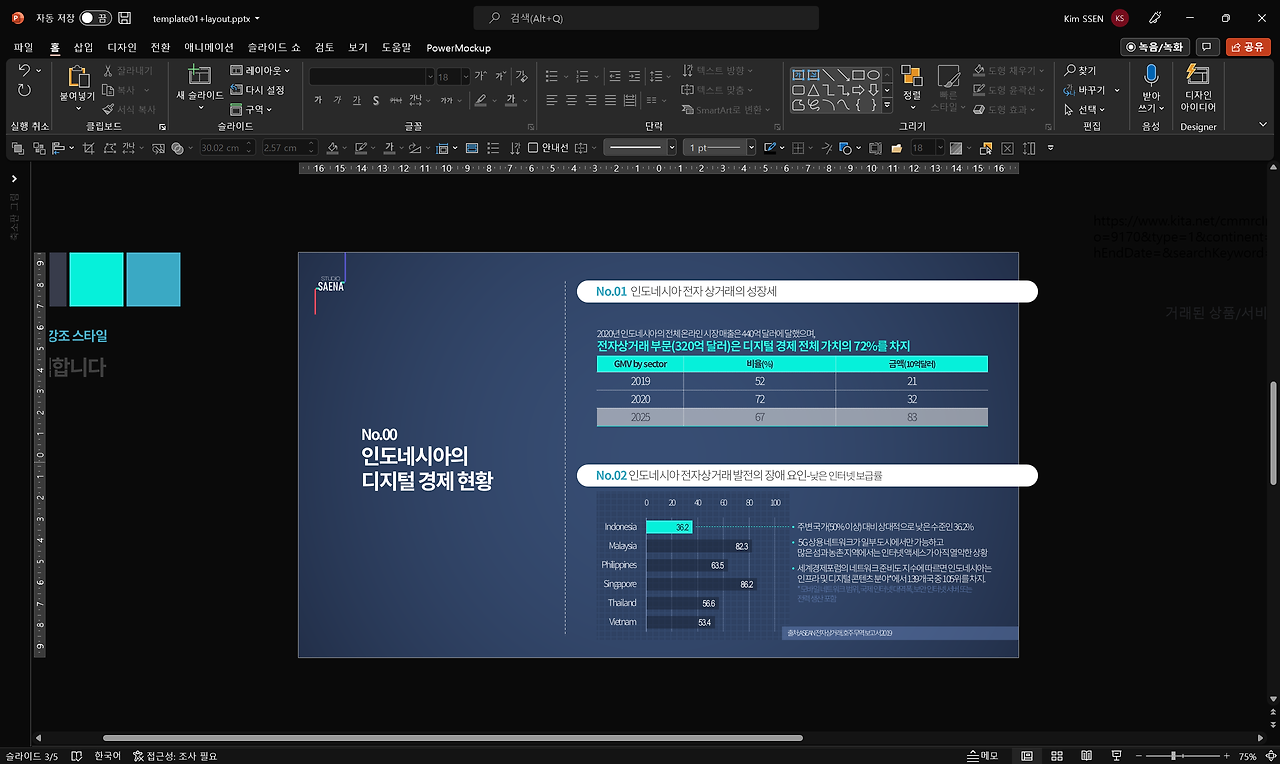Start slide show from status bar icon
The image size is (1280, 764).
pos(1119,756)
